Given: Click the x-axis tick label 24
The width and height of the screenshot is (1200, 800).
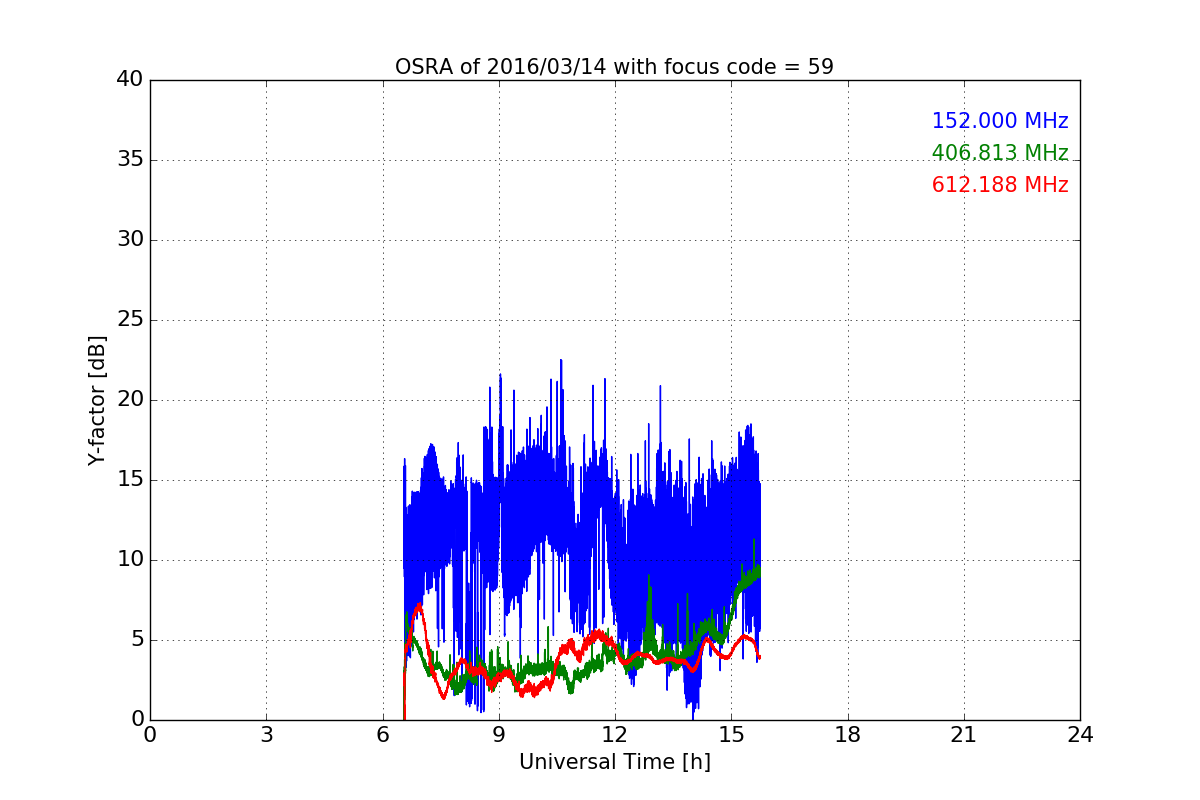Looking at the screenshot, I should coord(1080,735).
